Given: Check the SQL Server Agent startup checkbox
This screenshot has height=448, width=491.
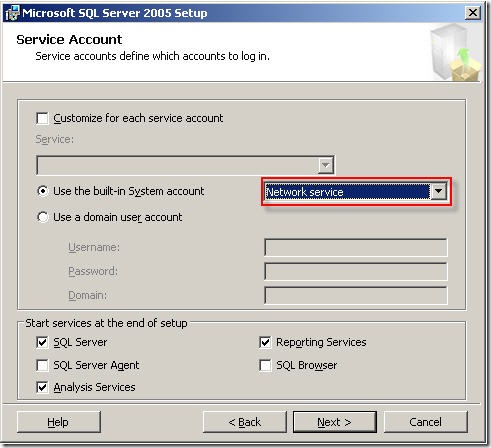Looking at the screenshot, I should [42, 365].
